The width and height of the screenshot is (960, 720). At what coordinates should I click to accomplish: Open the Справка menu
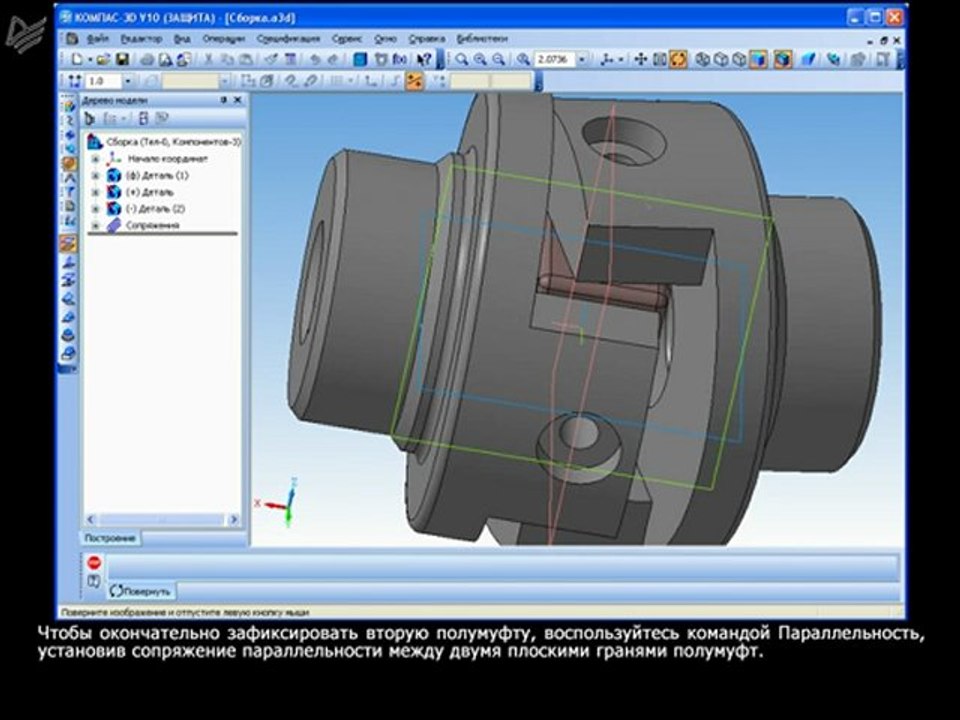click(426, 39)
